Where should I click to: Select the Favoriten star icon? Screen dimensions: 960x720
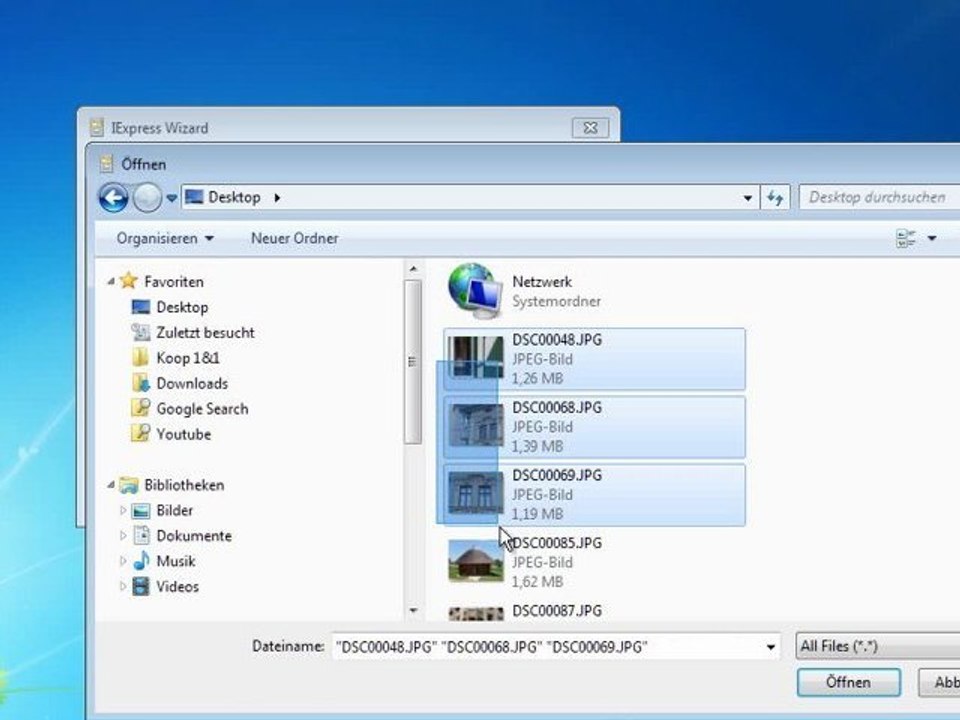[129, 281]
